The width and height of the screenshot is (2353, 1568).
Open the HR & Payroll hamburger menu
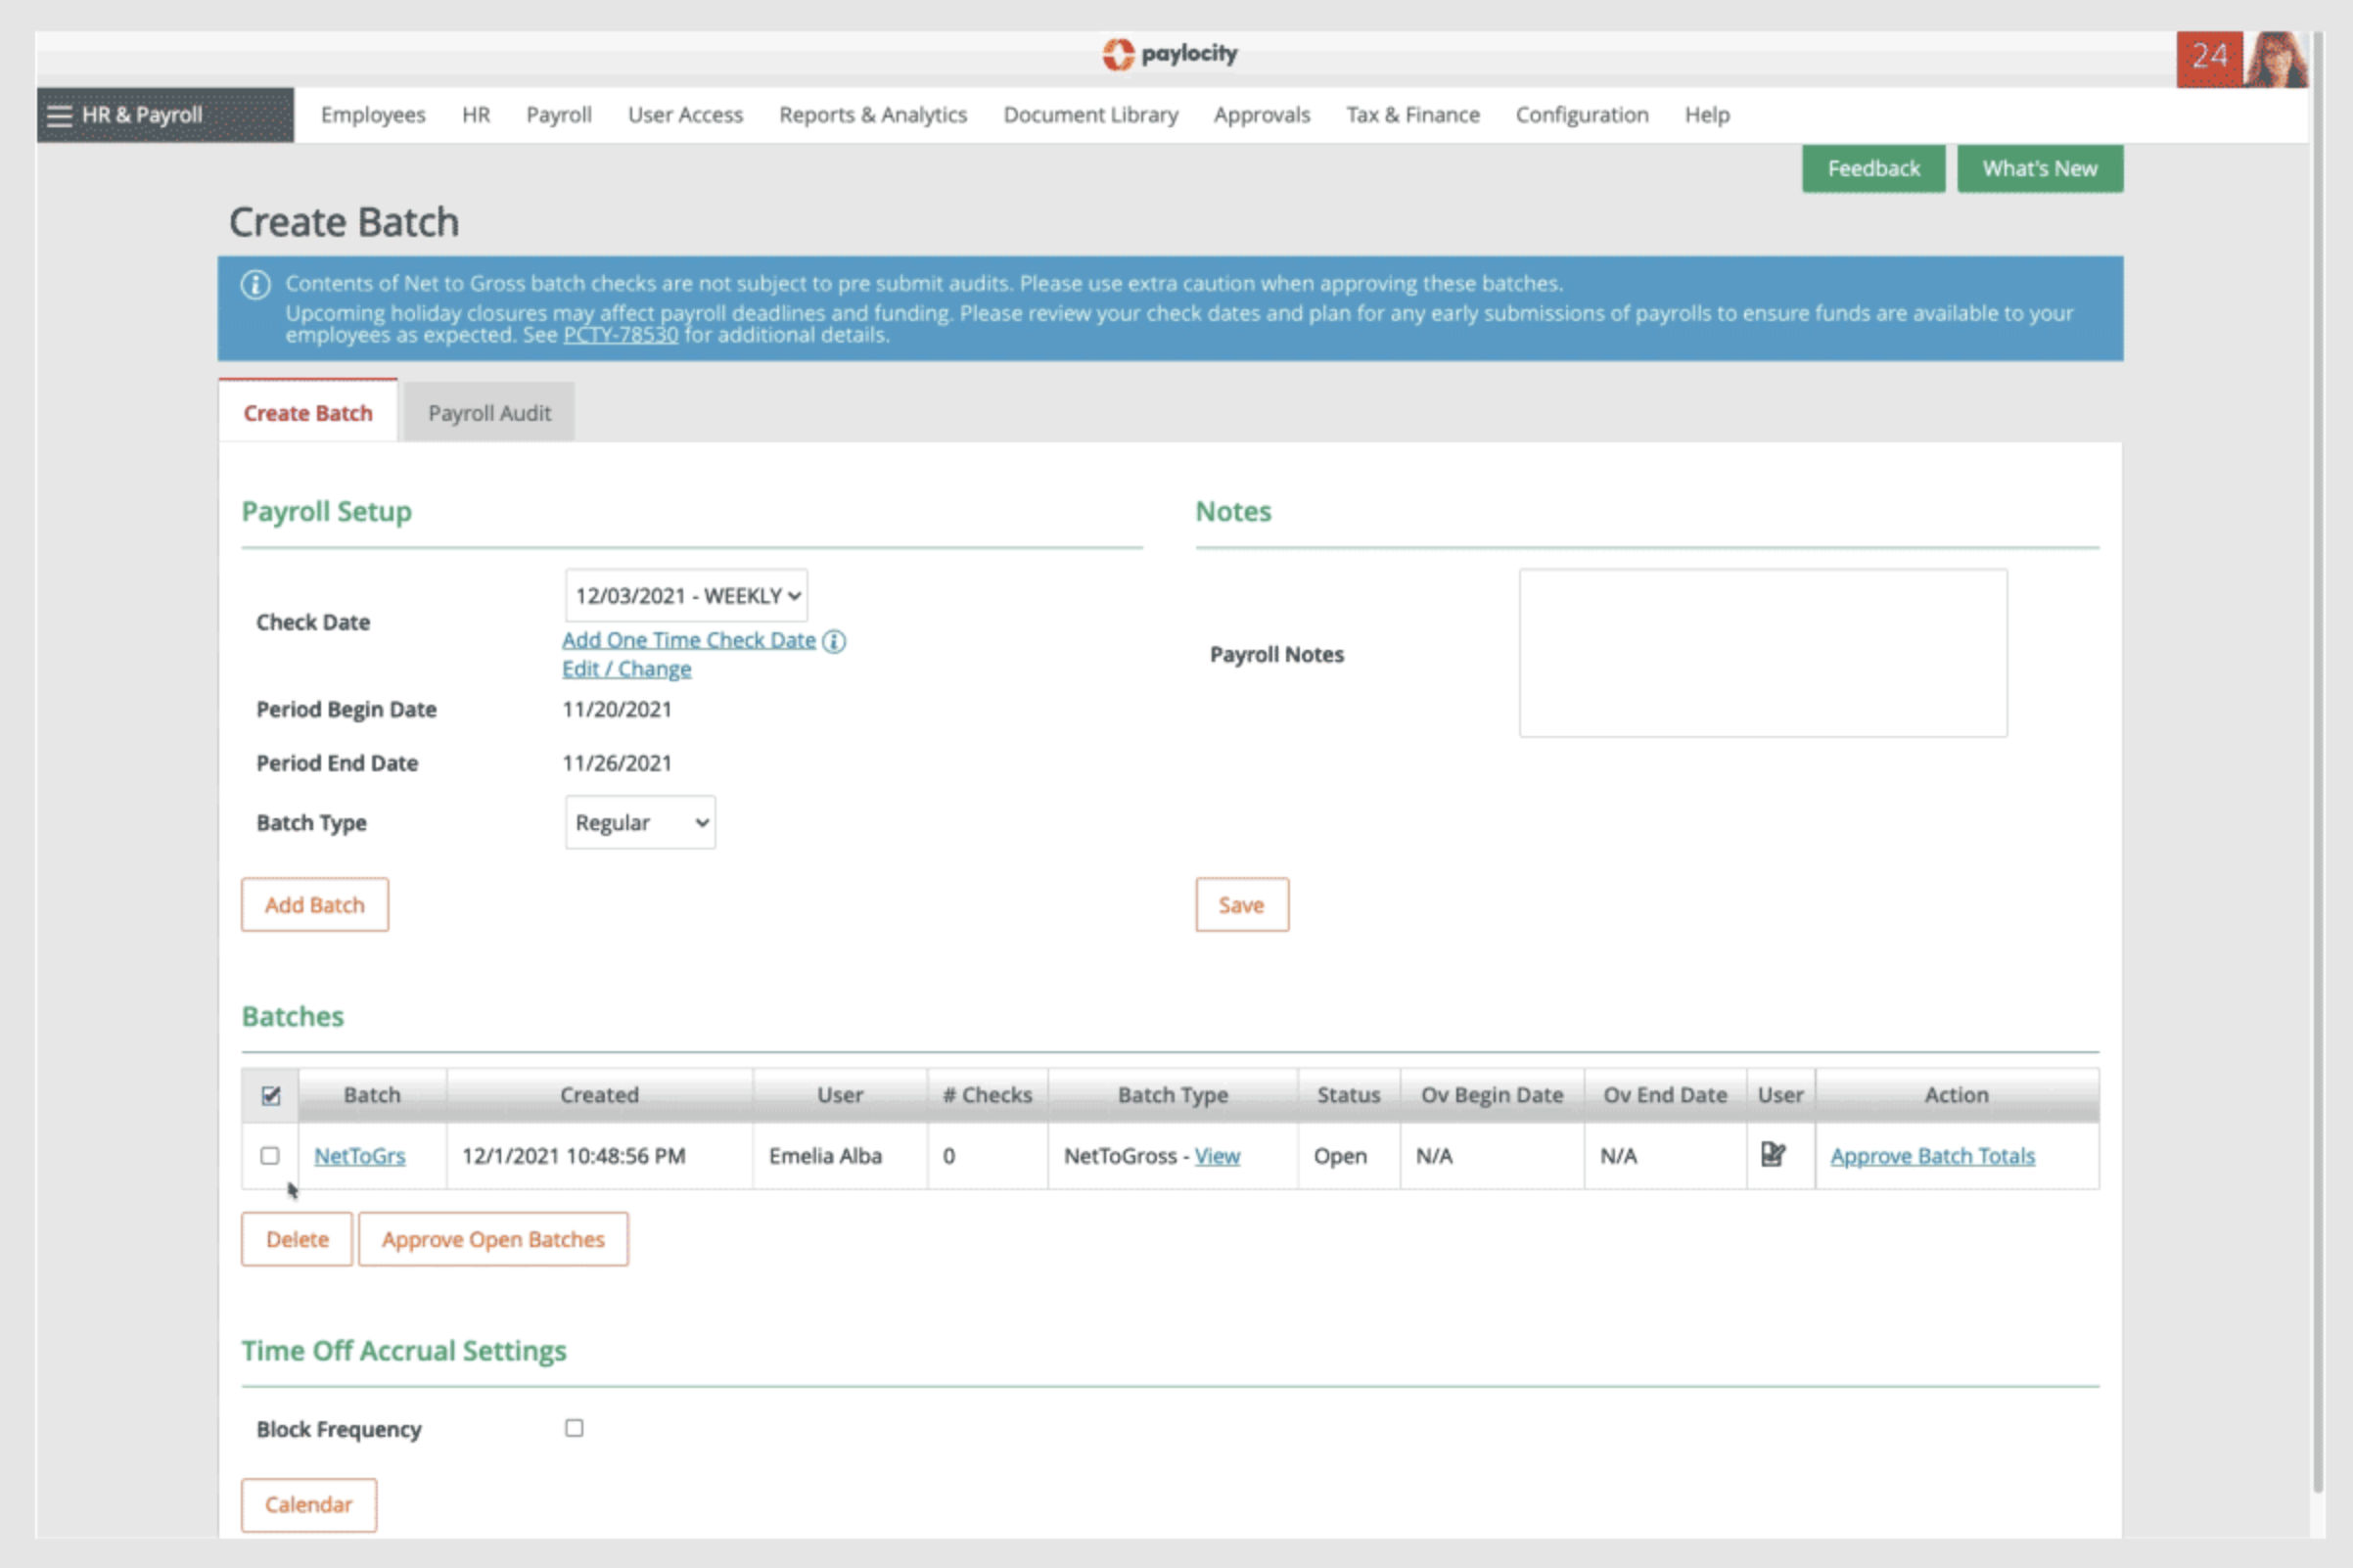click(x=60, y=115)
